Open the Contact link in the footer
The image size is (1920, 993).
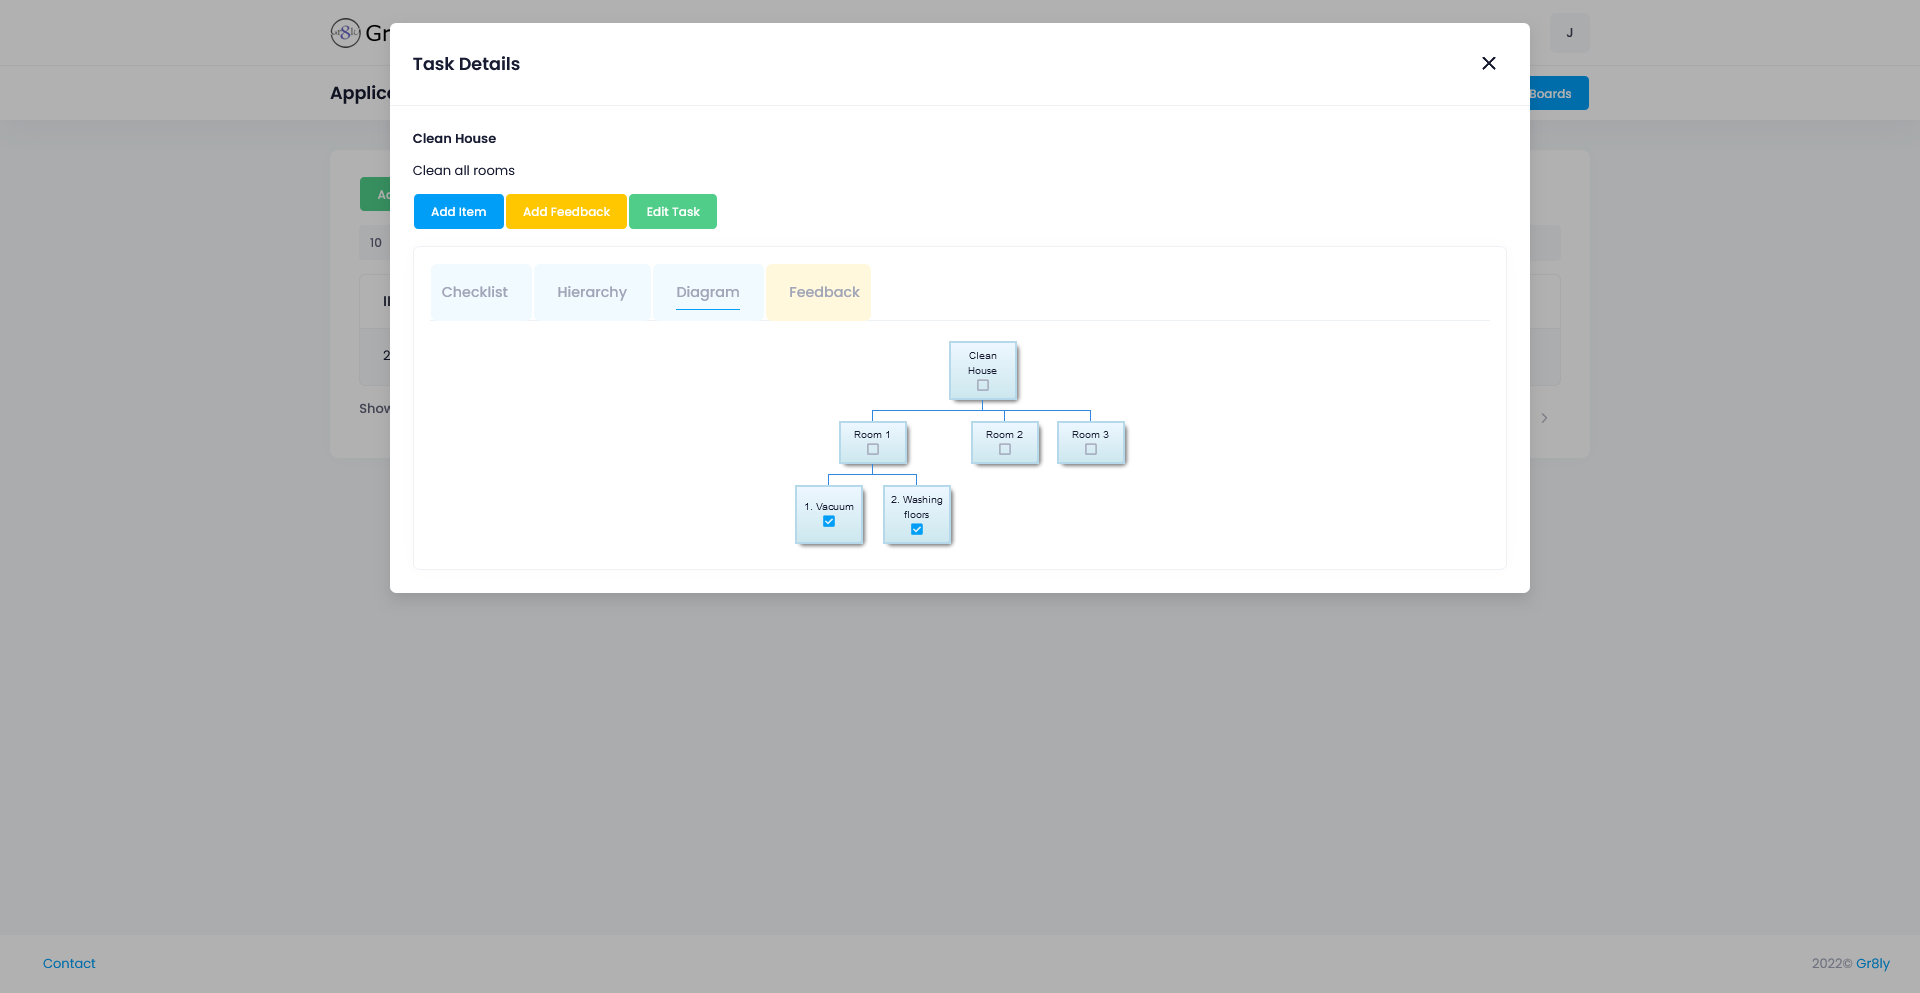[x=68, y=963]
